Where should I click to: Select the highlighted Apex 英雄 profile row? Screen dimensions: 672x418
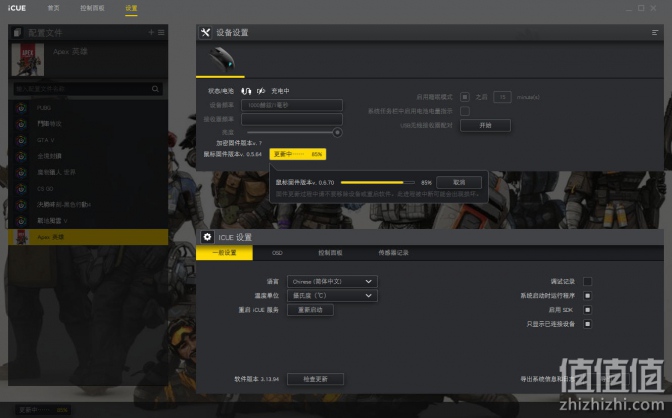(x=88, y=237)
